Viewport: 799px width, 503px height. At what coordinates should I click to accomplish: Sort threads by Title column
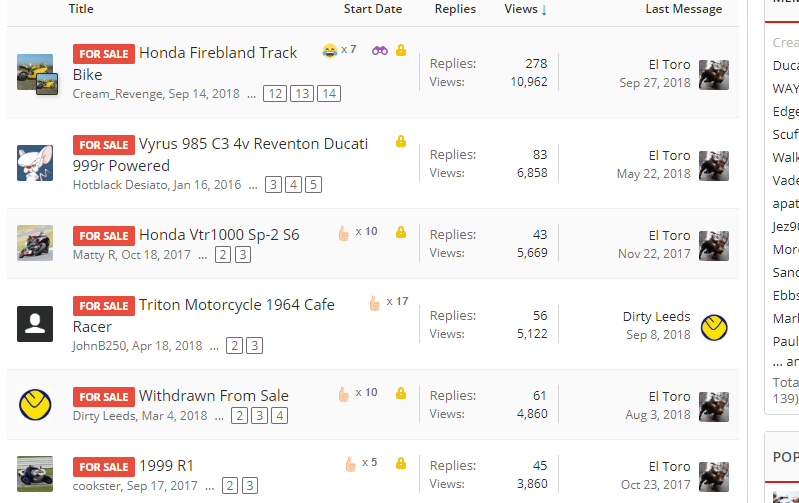pyautogui.click(x=81, y=9)
